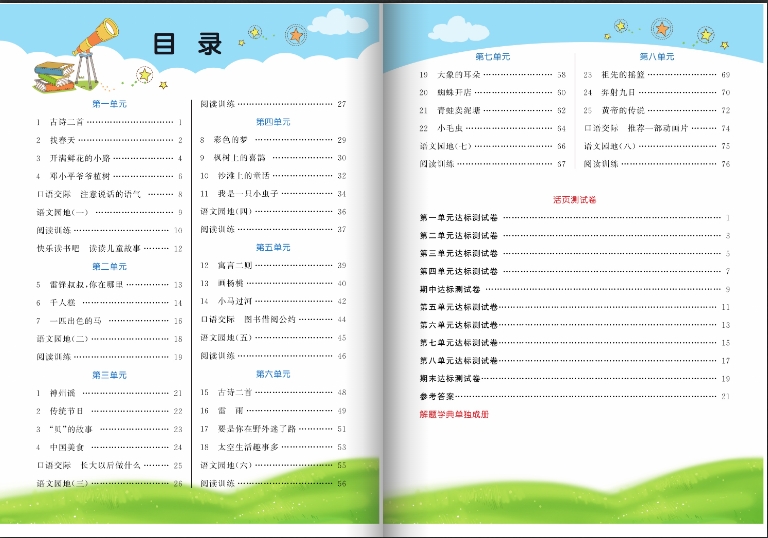The height and width of the screenshot is (538, 768).
Task: Open 期中达标测试卷 entry
Action: (x=458, y=289)
